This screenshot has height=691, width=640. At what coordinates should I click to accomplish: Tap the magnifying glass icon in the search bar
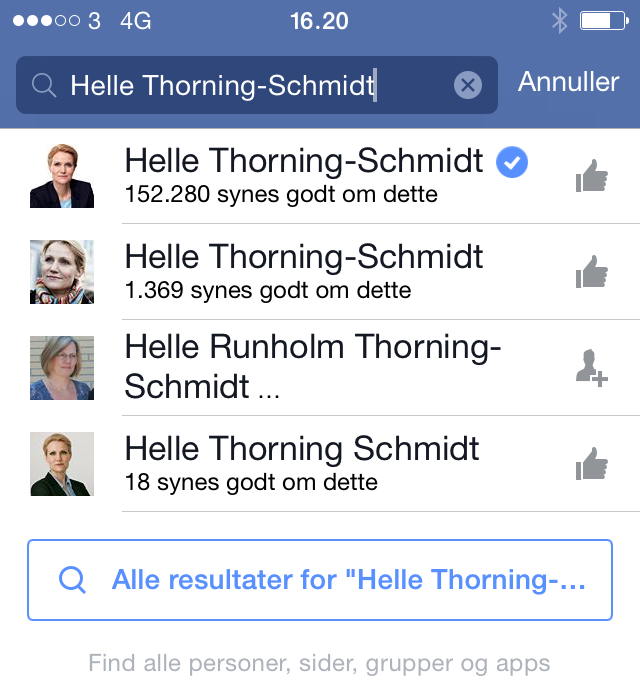tap(44, 85)
